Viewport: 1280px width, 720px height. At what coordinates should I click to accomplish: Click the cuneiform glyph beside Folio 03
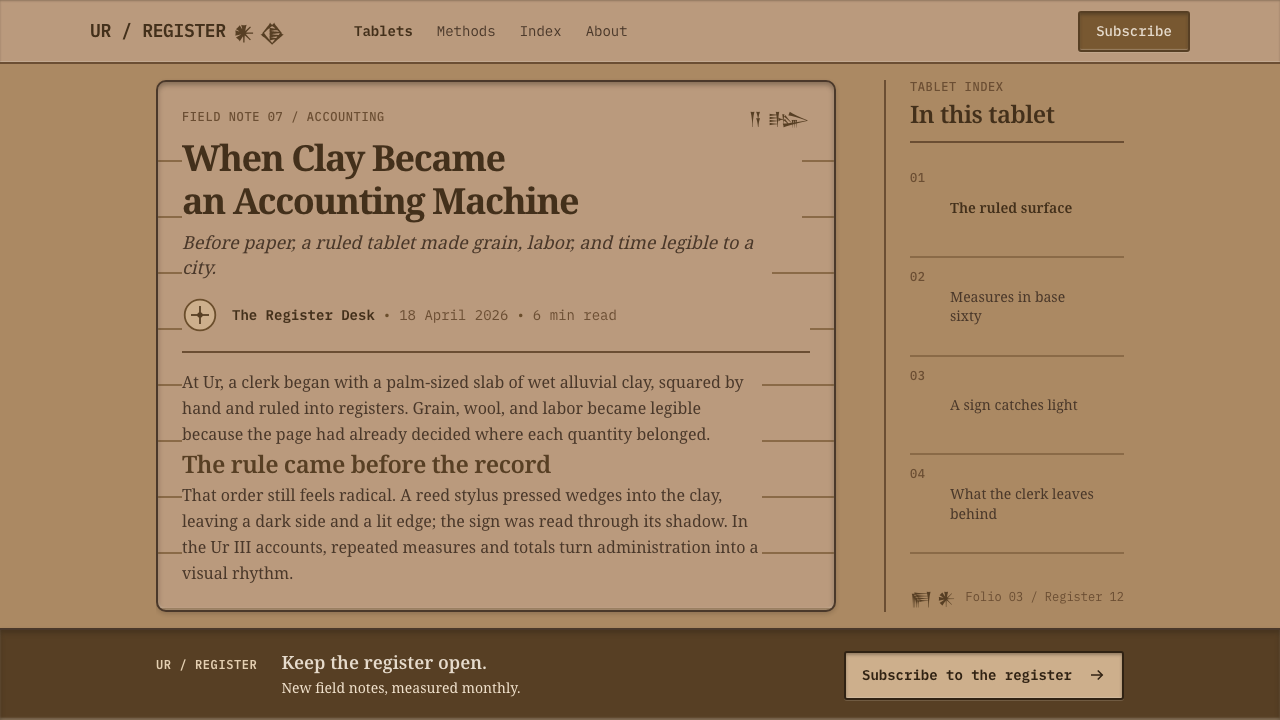[932, 598]
